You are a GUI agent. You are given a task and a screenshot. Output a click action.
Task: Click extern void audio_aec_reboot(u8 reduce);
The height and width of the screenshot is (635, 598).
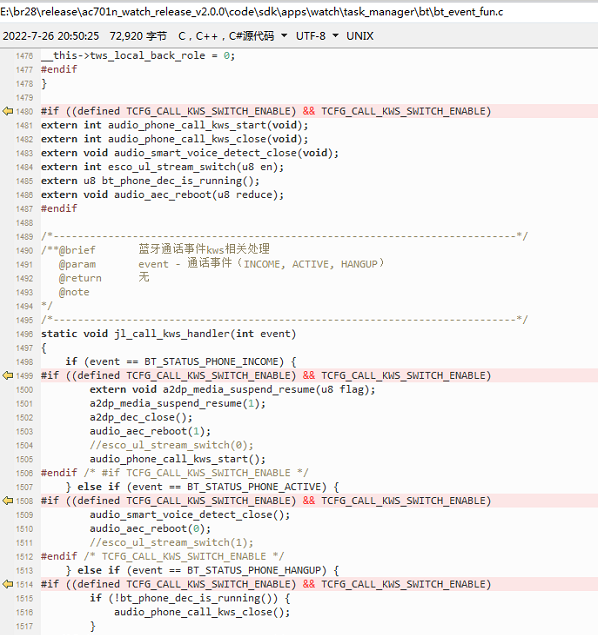pyautogui.click(x=162, y=194)
